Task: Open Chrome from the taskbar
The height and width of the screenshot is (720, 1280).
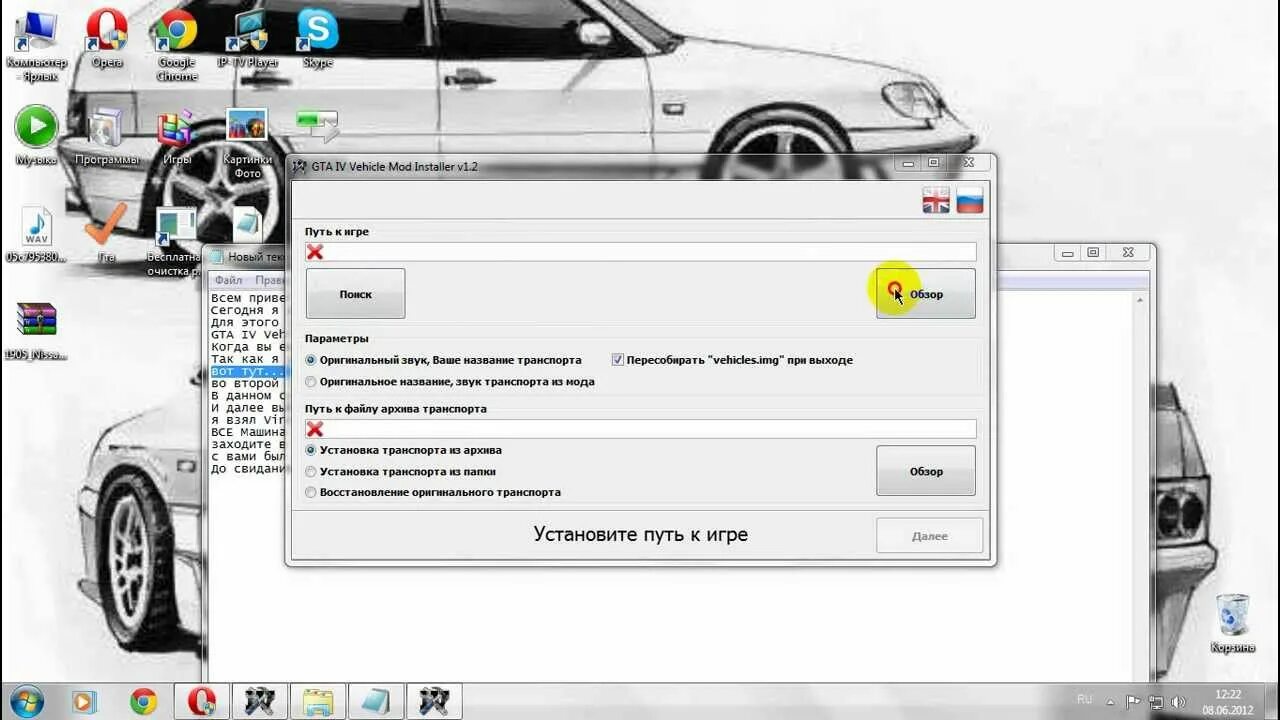Action: click(x=143, y=701)
